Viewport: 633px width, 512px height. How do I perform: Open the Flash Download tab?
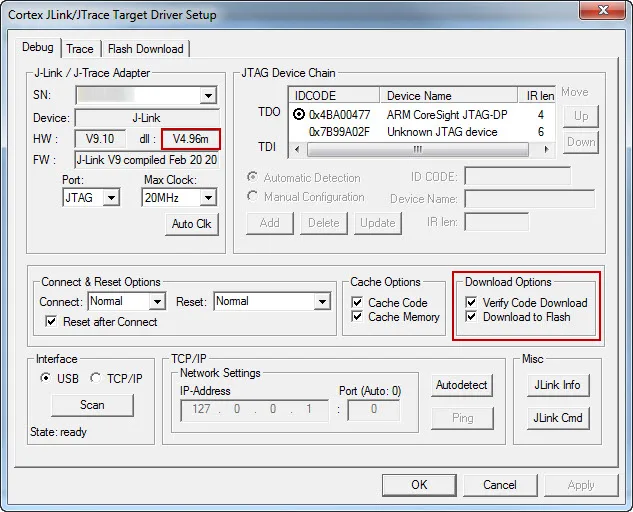click(x=145, y=48)
